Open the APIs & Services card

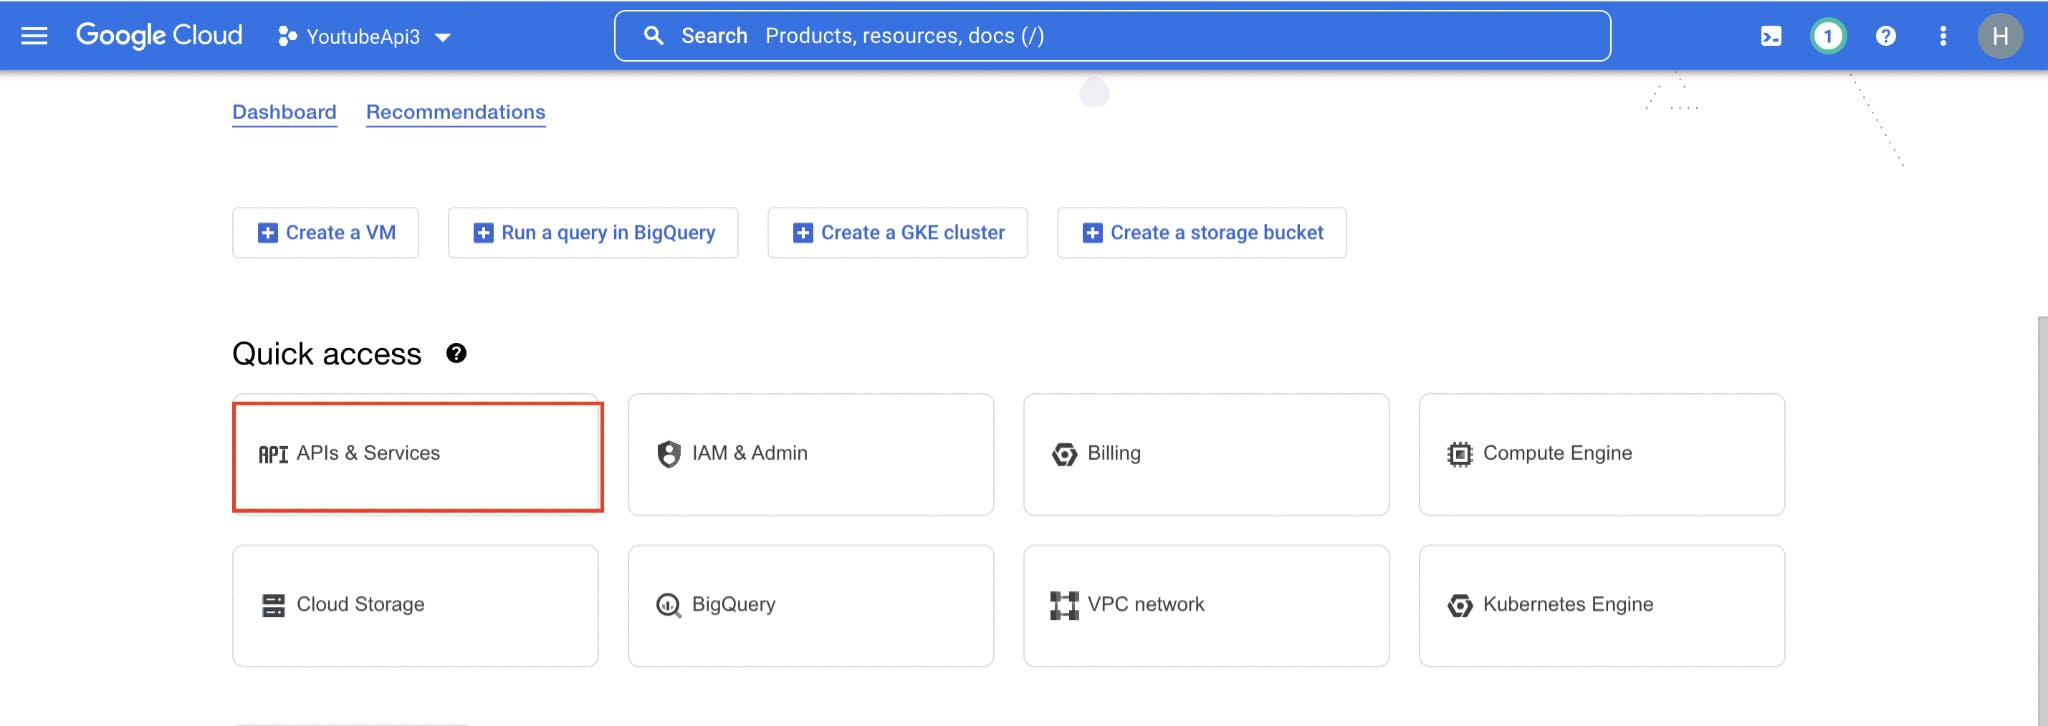(x=416, y=455)
